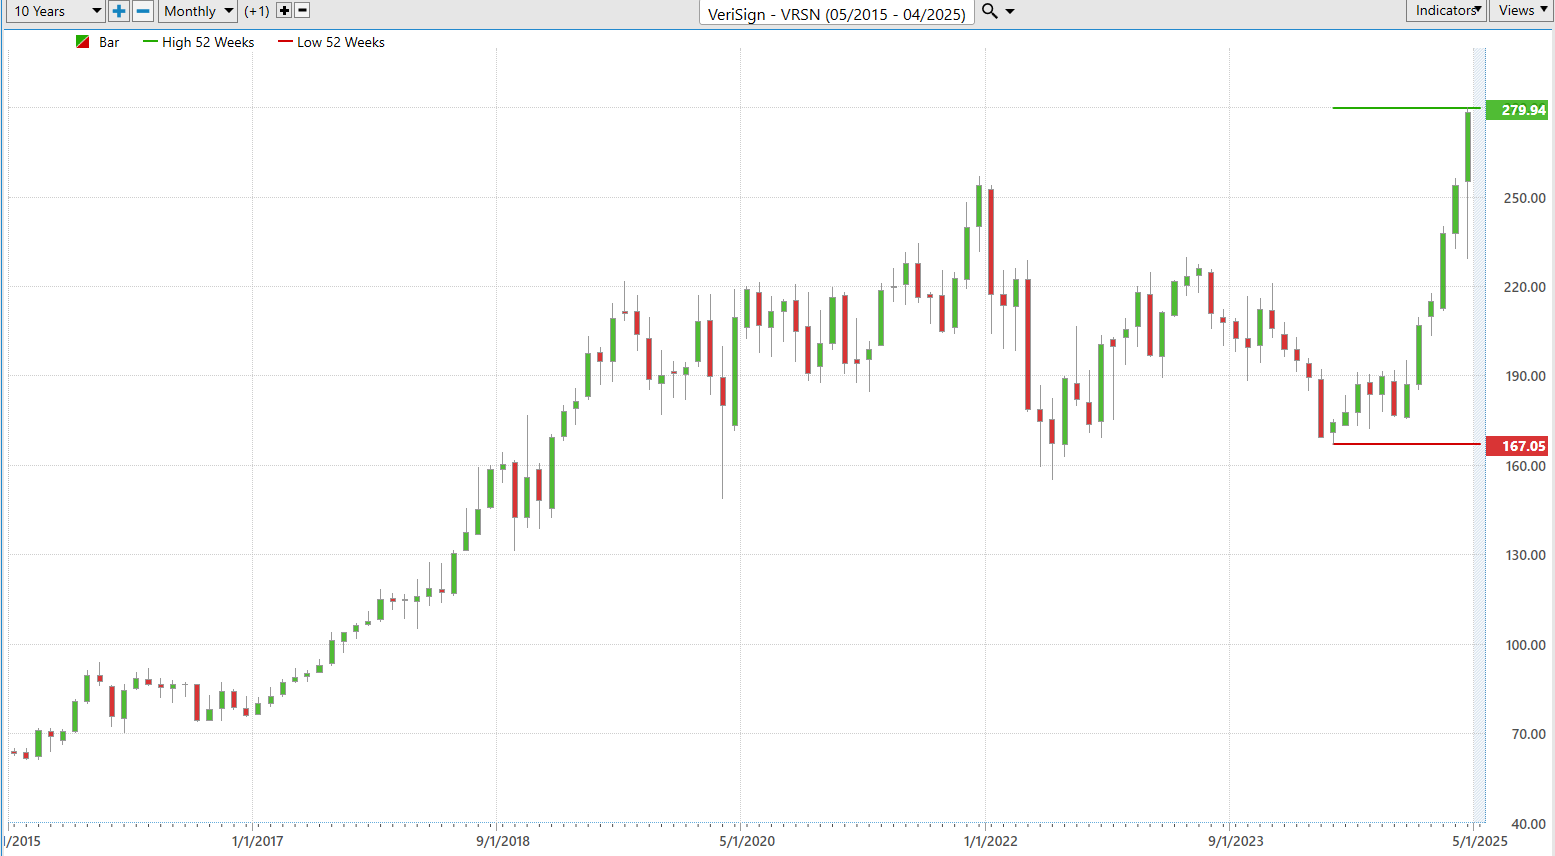Click the 1/1/2022 date axis marker
Screen dimensions: 1555x856
tap(990, 841)
